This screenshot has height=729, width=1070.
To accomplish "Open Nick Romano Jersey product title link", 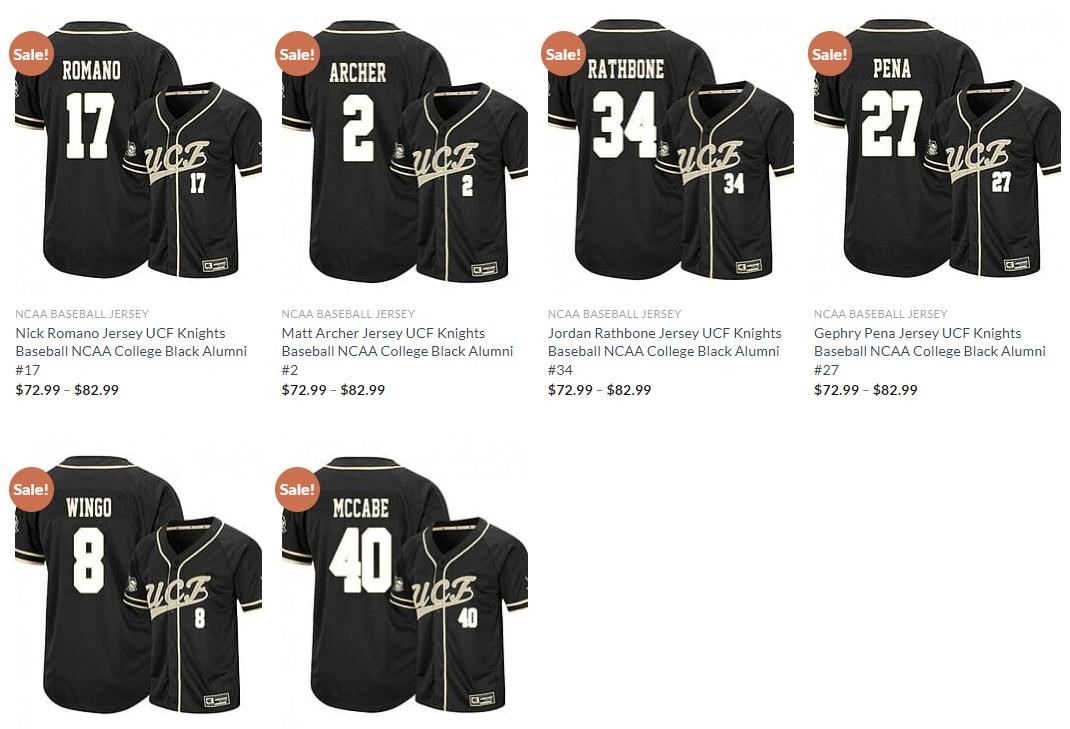I will 131,352.
